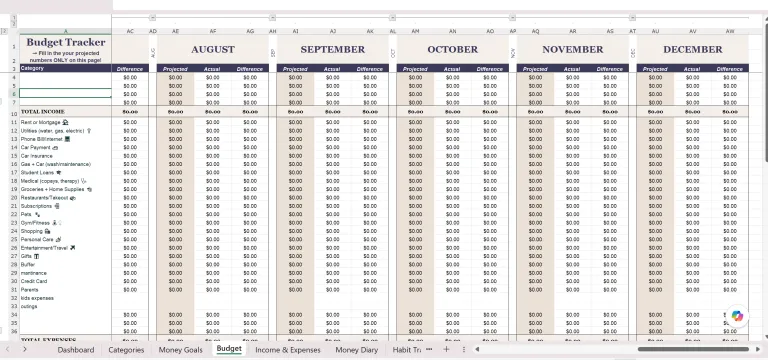Select the Utilities (water, gas, electric) category
Screen dimensions: 768x360
click(65, 131)
